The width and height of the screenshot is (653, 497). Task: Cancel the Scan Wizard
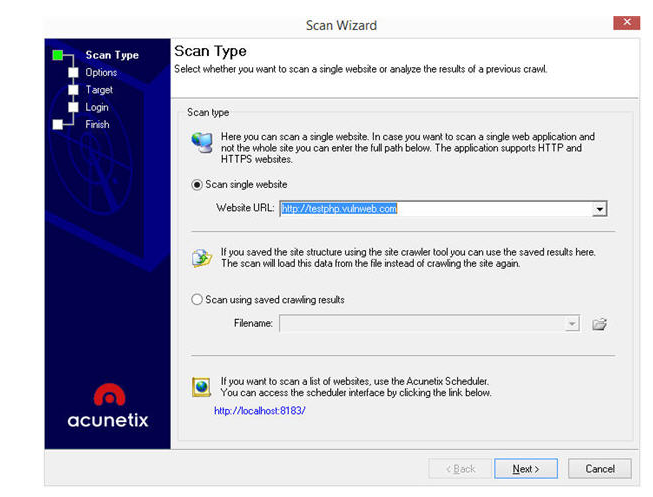pos(600,469)
